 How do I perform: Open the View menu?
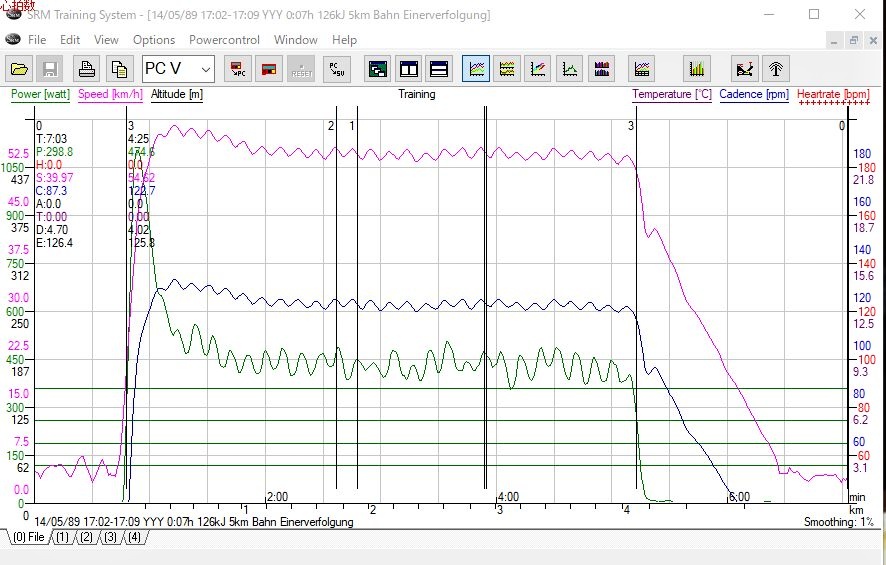tap(106, 40)
